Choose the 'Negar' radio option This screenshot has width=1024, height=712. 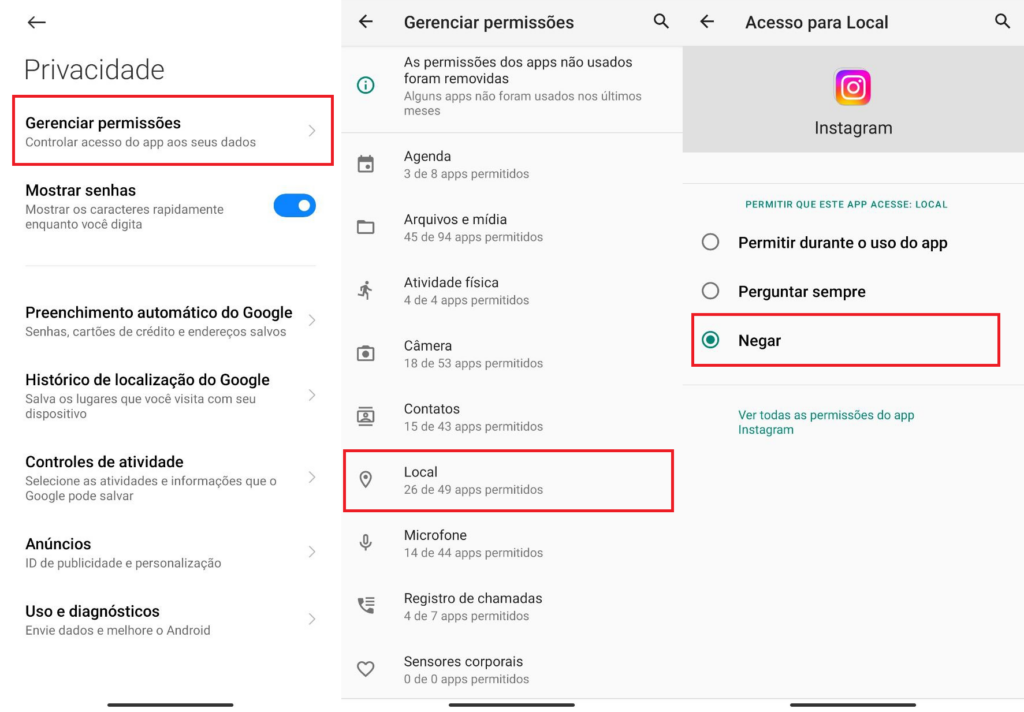[710, 340]
